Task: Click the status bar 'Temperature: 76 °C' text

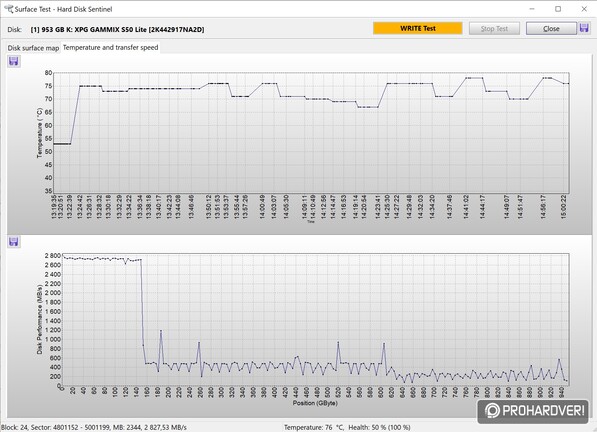Action: [x=314, y=427]
